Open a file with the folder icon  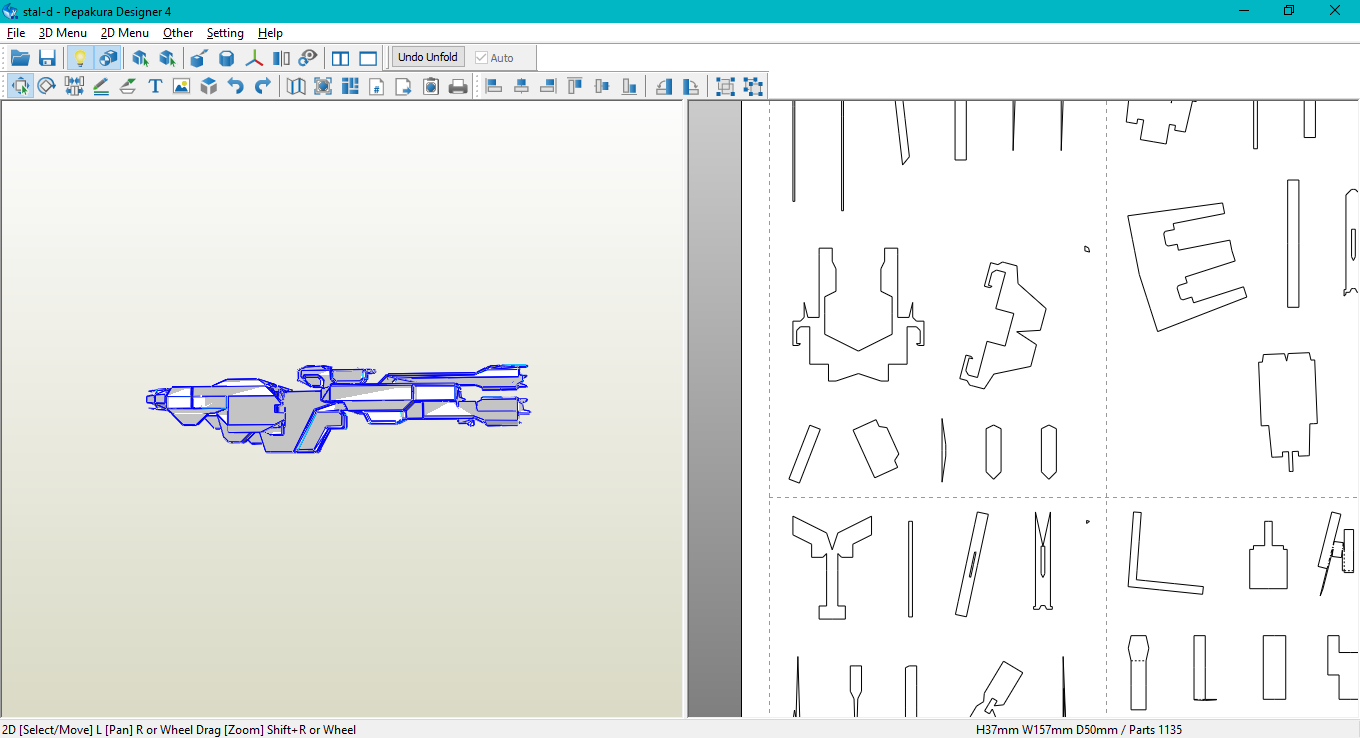click(20, 58)
